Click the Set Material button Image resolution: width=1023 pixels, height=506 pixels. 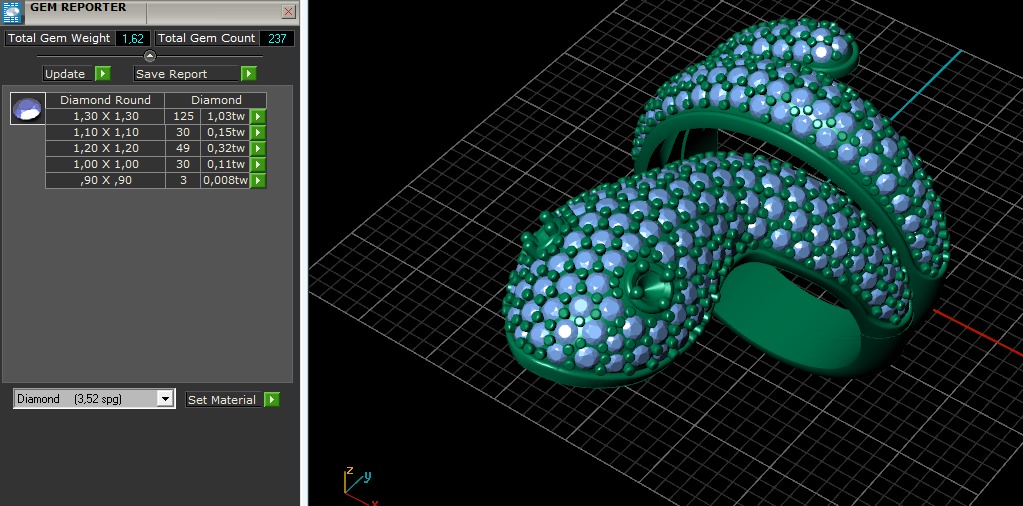click(x=224, y=400)
